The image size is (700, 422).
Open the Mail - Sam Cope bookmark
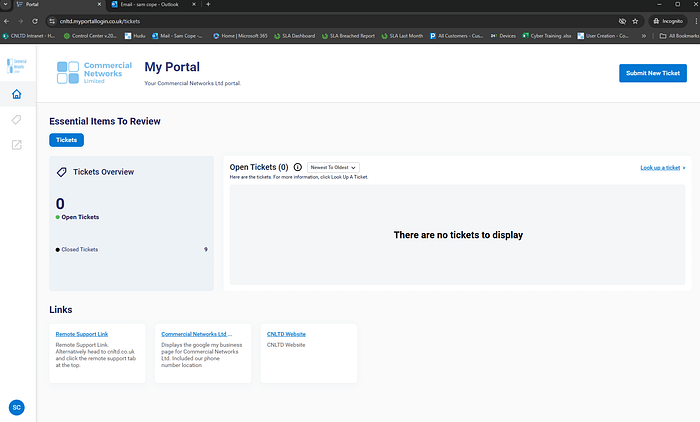pos(177,36)
